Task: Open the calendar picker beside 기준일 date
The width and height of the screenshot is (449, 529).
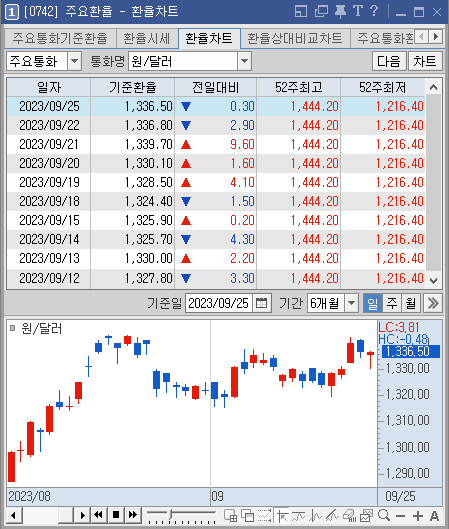Action: (x=261, y=303)
